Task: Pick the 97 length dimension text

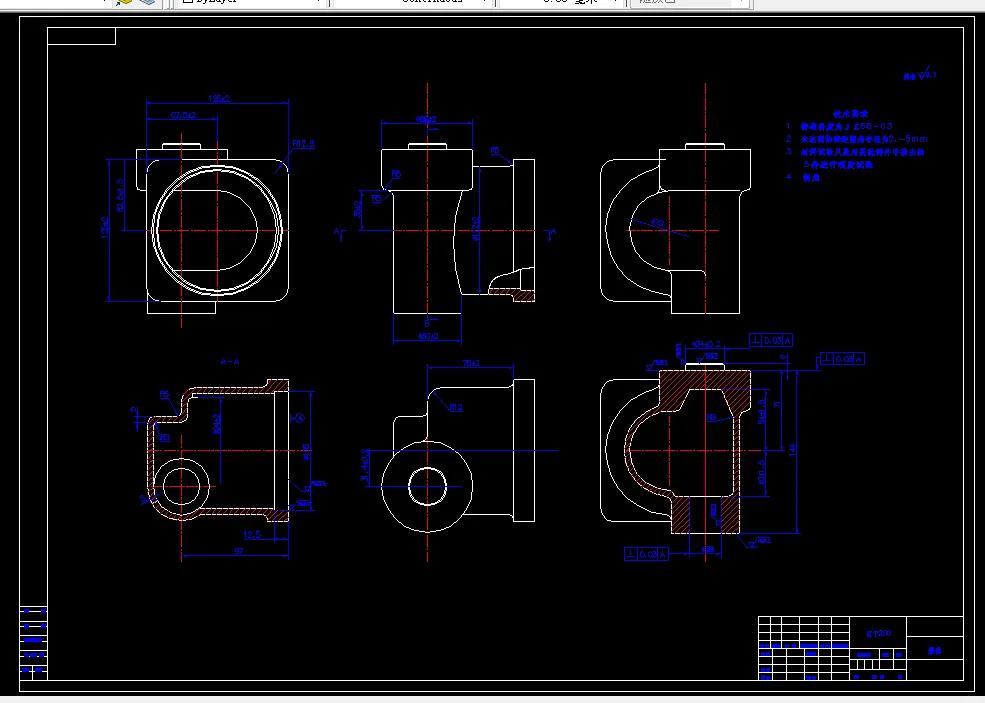Action: [239, 551]
